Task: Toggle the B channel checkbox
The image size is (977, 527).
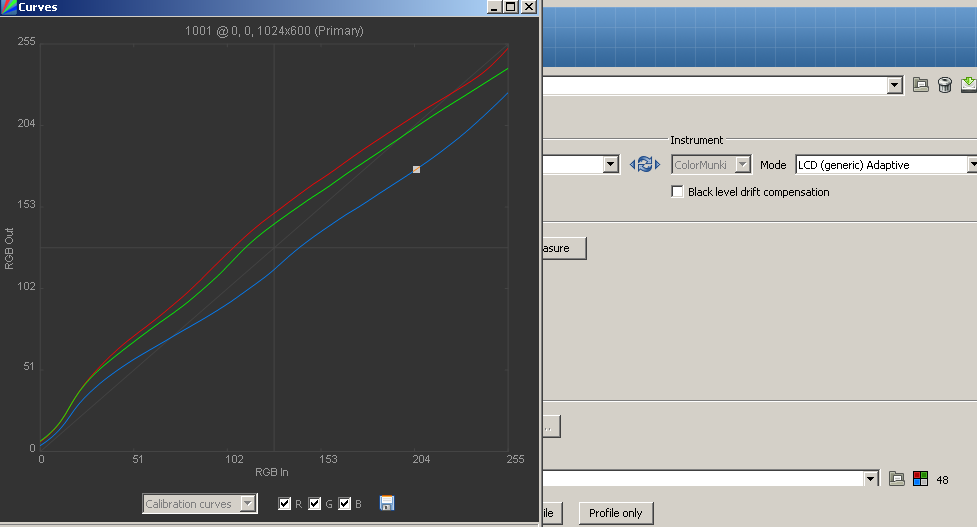Action: click(345, 503)
